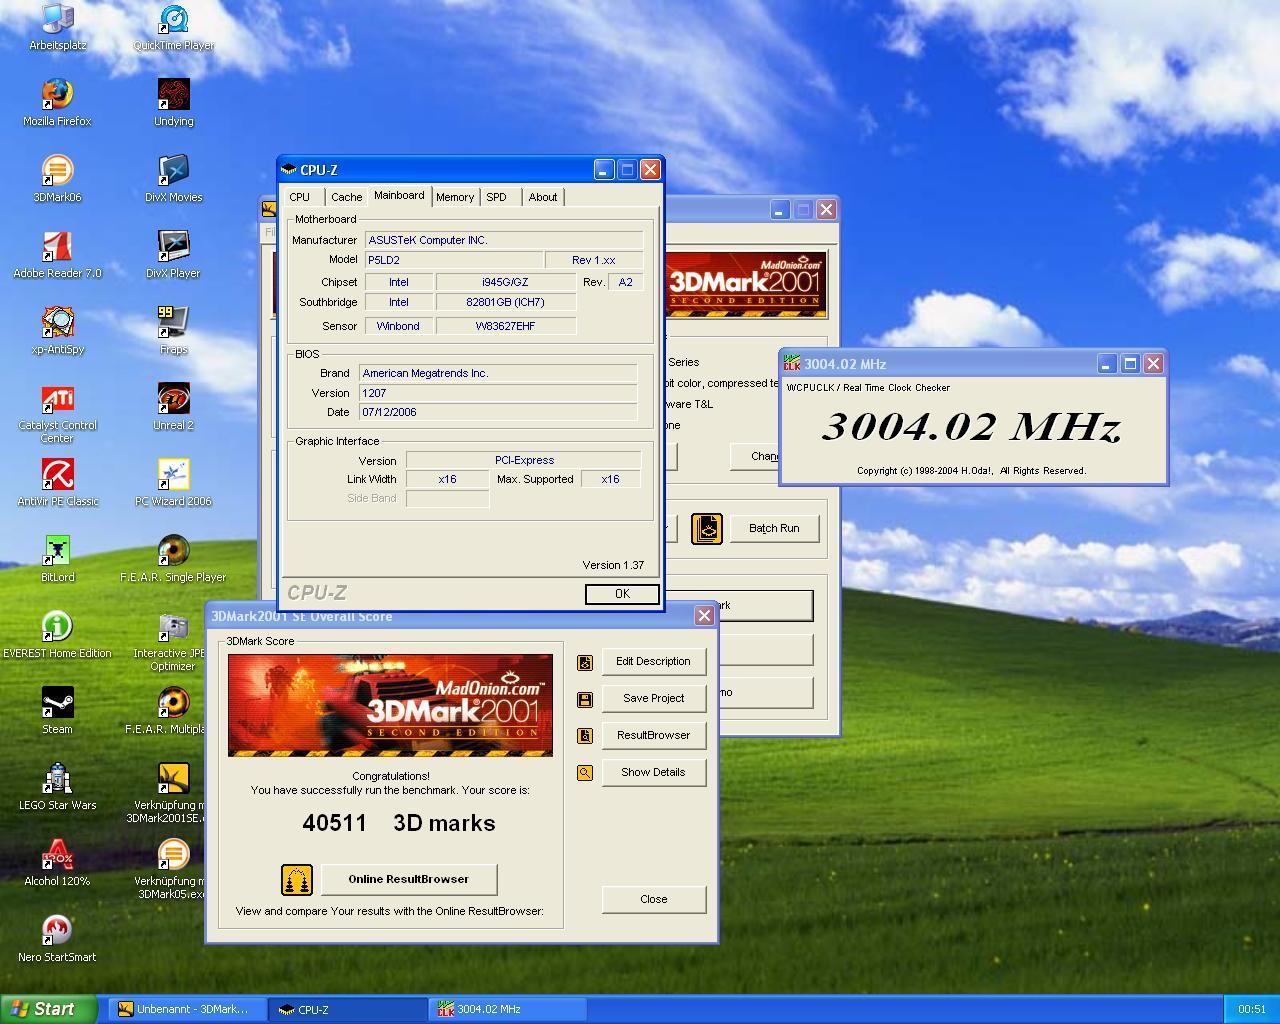
Task: Select the 3DMark05.exe shortcut icon
Action: click(173, 869)
